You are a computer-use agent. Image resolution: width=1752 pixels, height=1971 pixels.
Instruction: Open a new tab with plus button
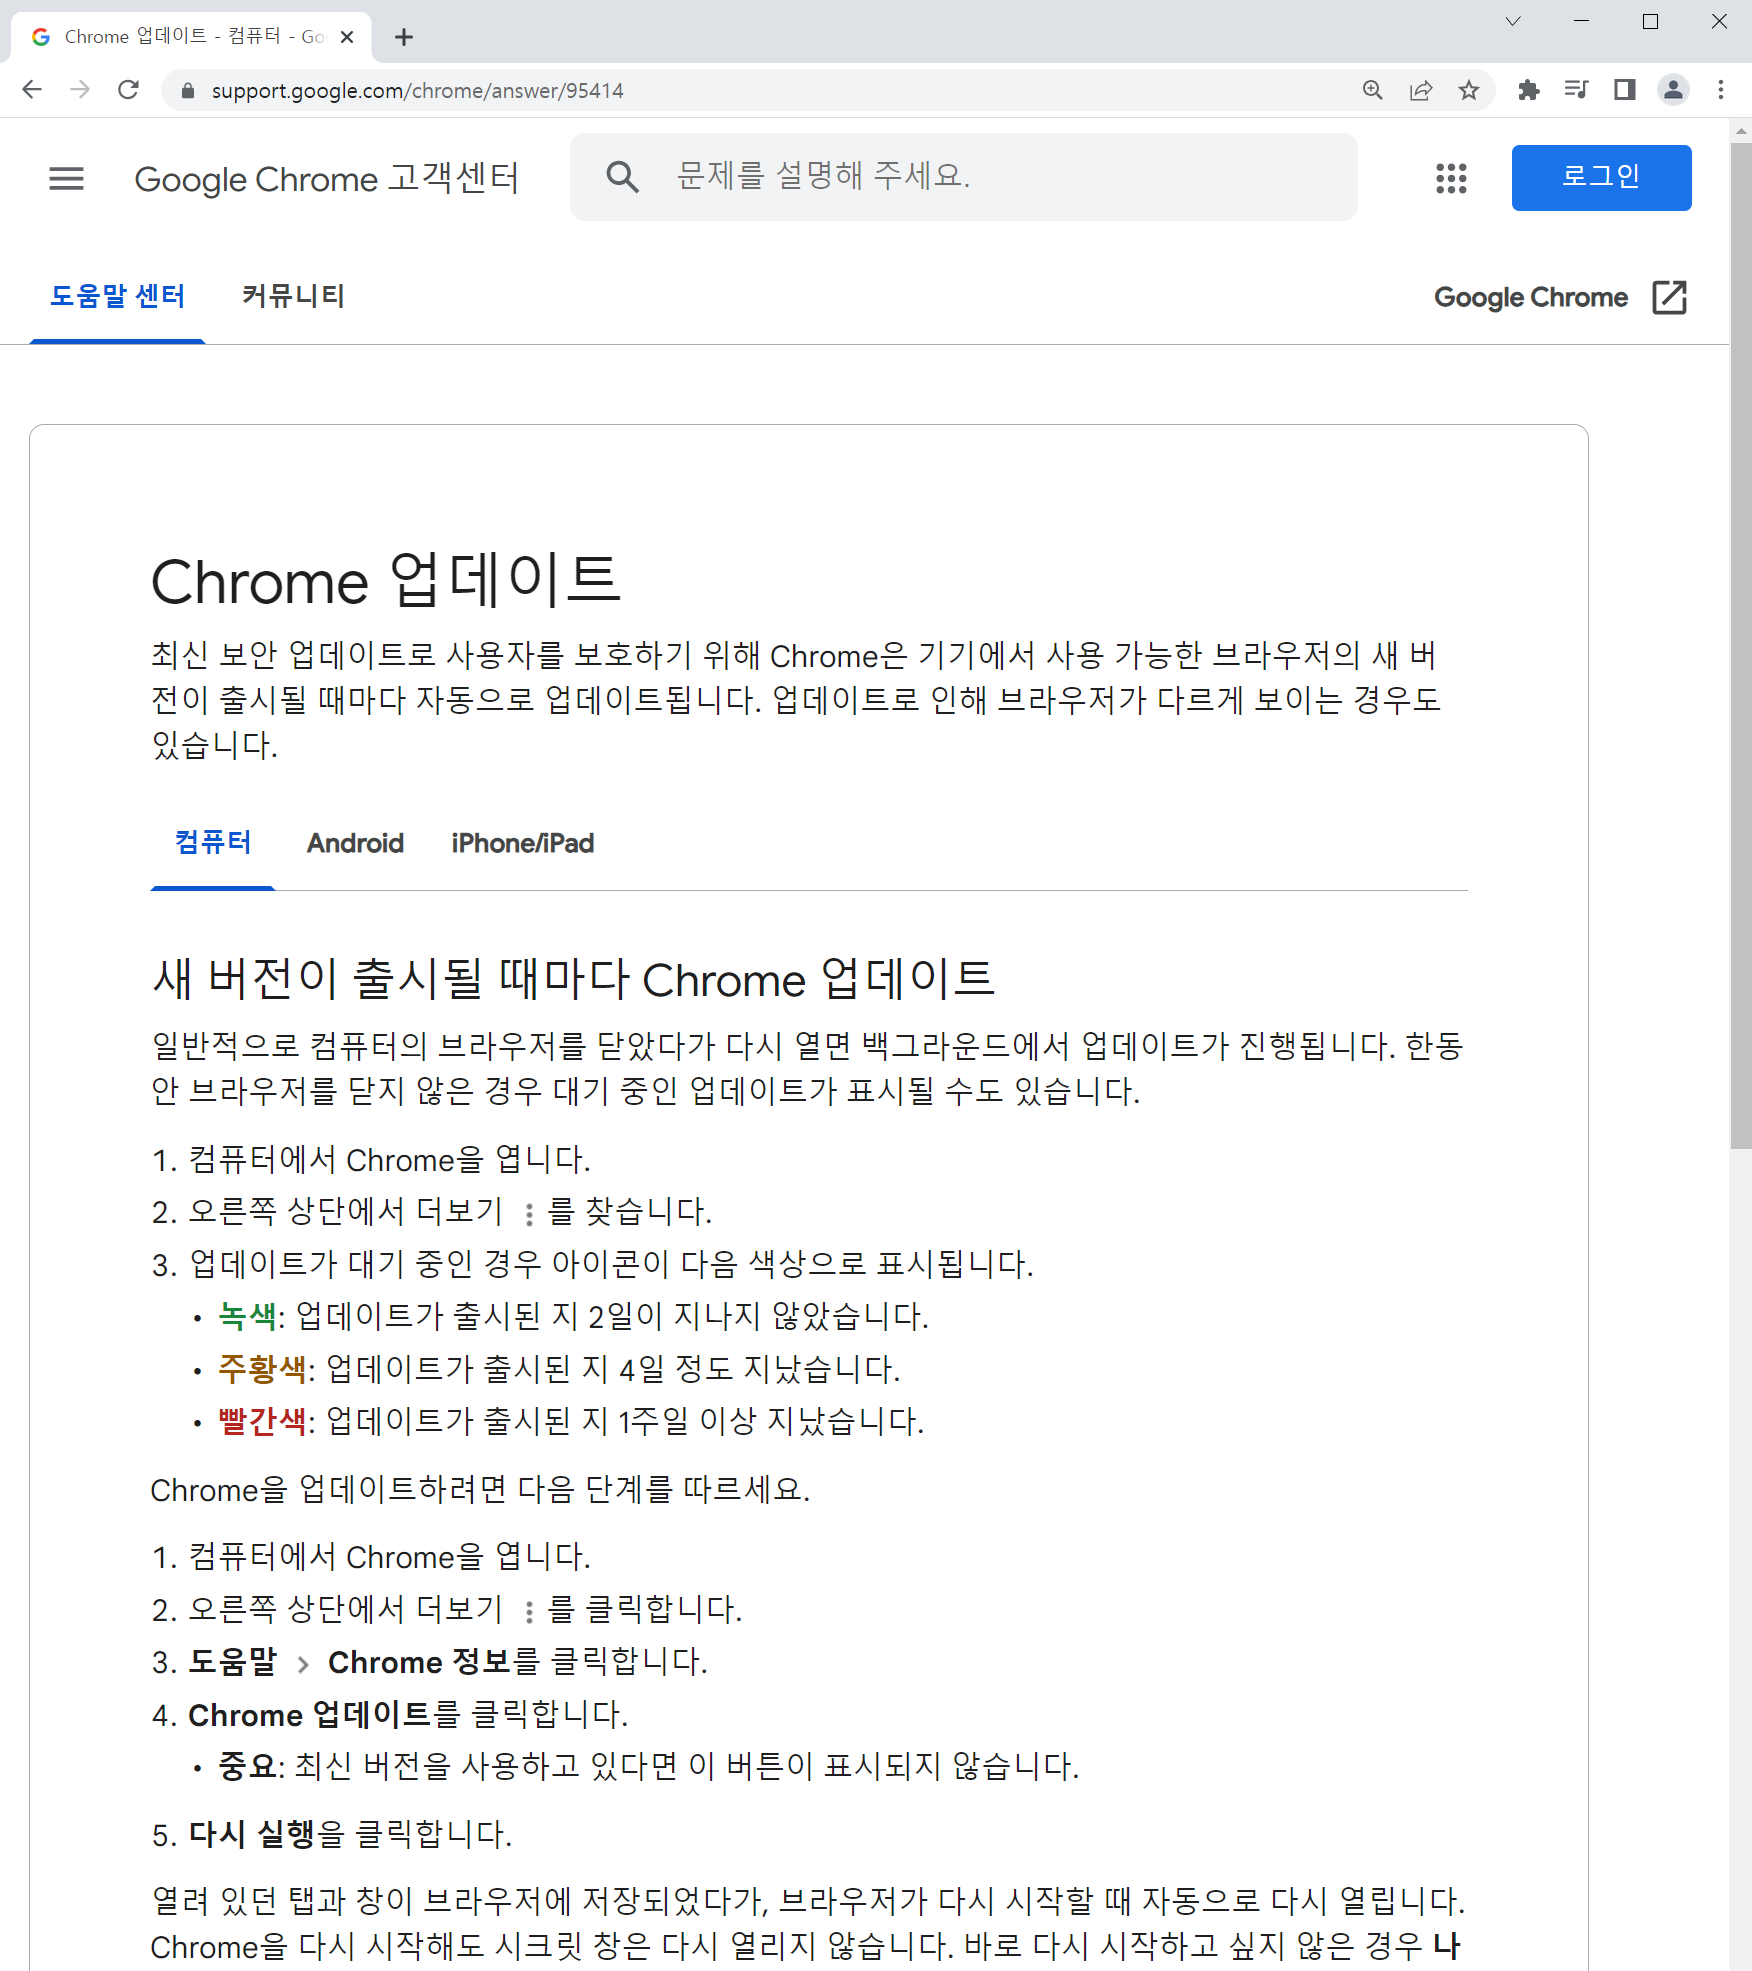click(404, 37)
